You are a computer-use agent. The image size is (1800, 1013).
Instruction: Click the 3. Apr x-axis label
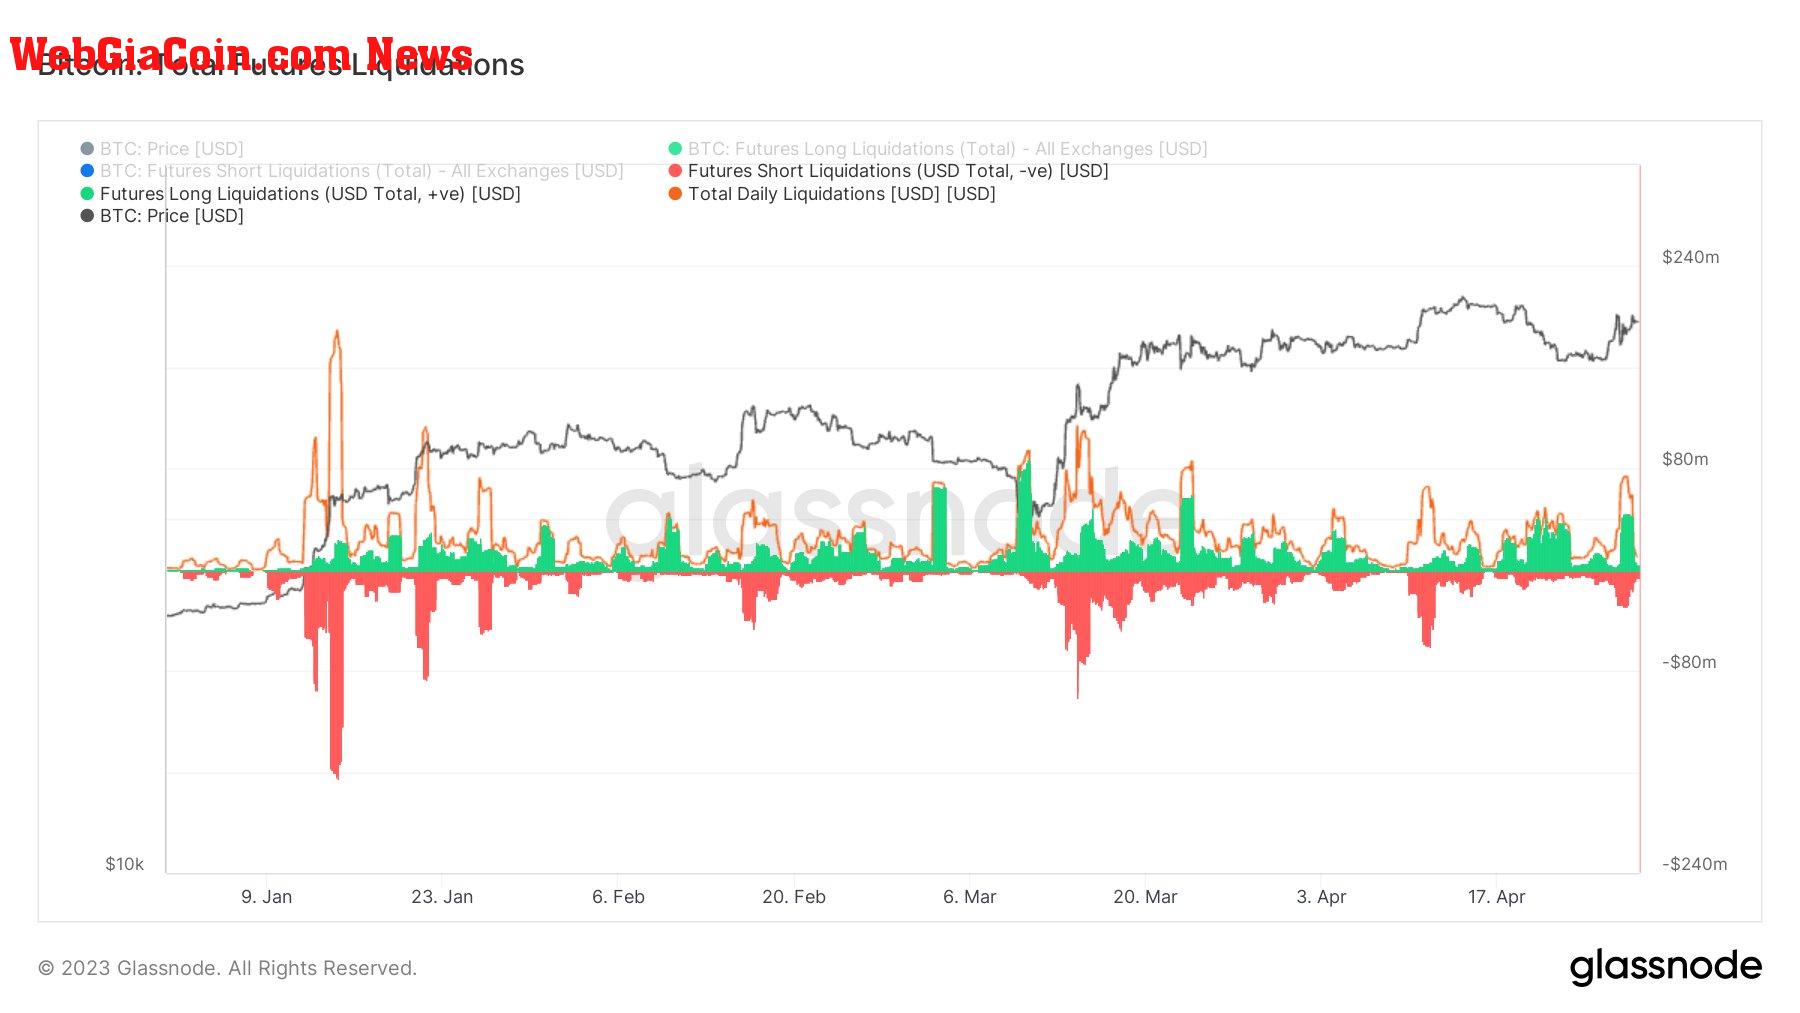1321,897
